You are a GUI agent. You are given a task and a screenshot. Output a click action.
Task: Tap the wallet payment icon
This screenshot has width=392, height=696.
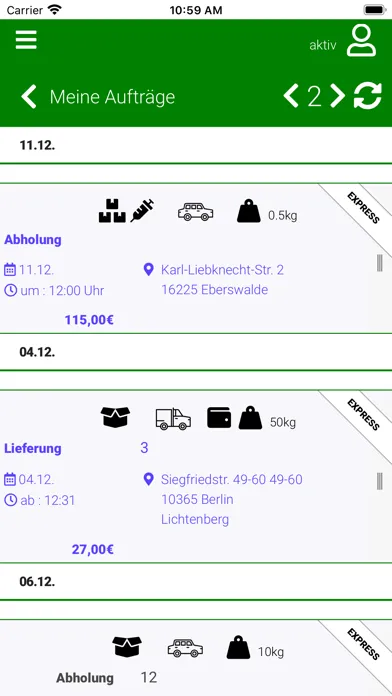point(219,418)
